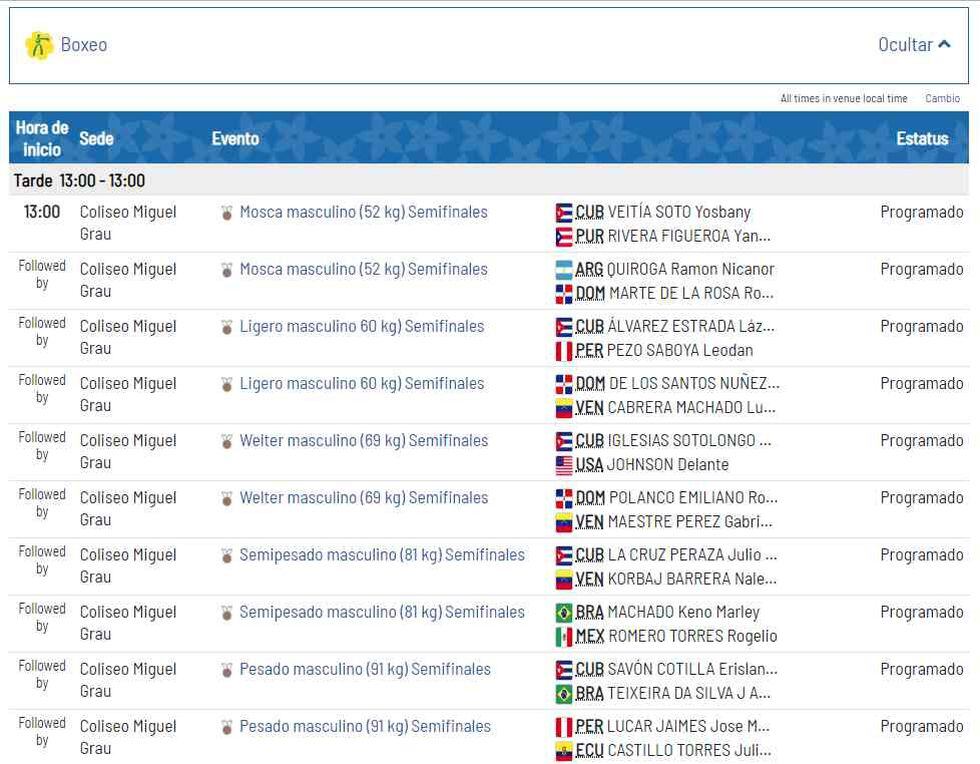Click the Mexico flag beside ROMERO TORRES
This screenshot has width=980, height=764.
coord(564,637)
